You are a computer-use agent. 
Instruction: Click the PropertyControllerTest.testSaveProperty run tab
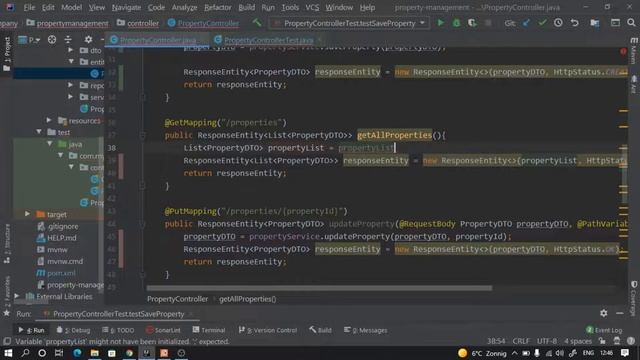[118, 313]
